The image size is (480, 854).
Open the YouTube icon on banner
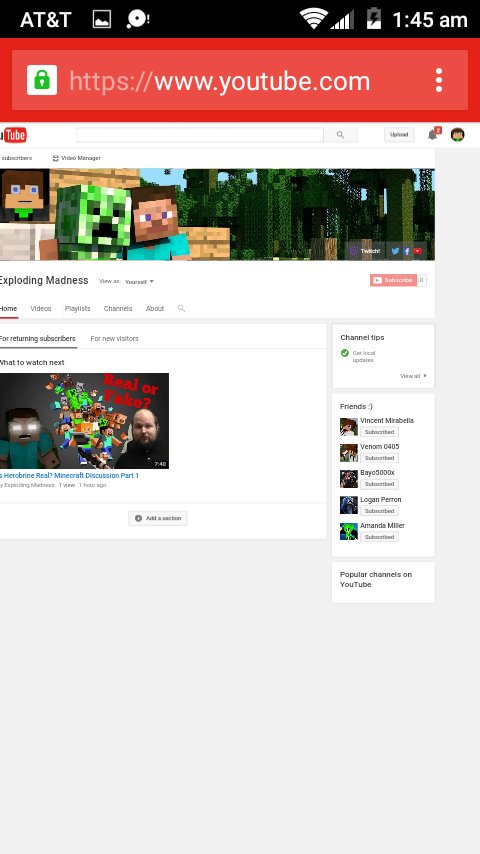417,251
